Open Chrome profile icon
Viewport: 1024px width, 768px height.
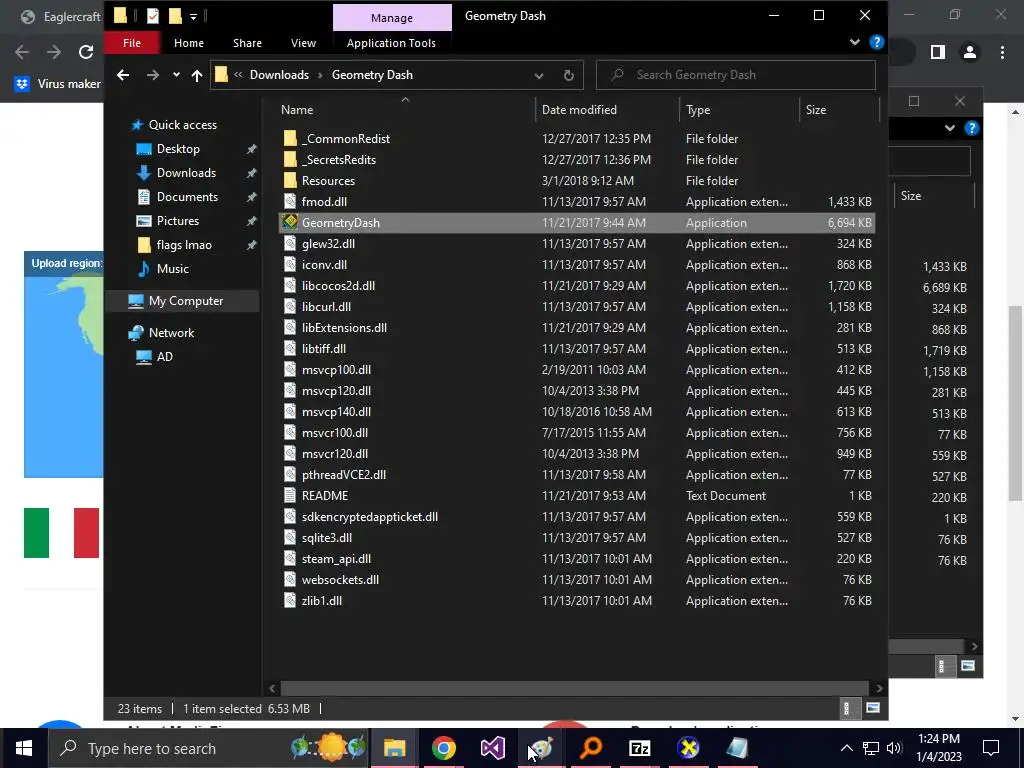[970, 52]
